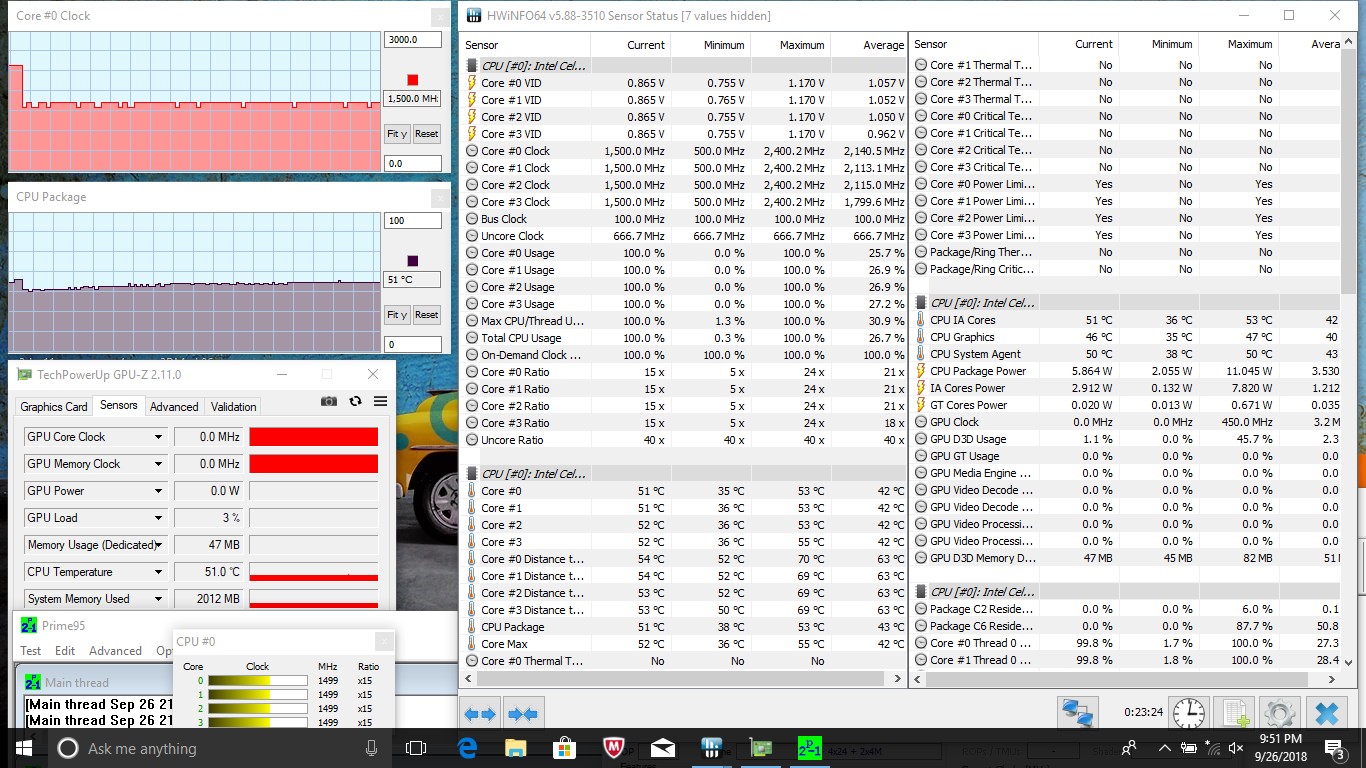Open GPU Memory Clock sensor dropdown
1366x768 pixels.
click(159, 464)
